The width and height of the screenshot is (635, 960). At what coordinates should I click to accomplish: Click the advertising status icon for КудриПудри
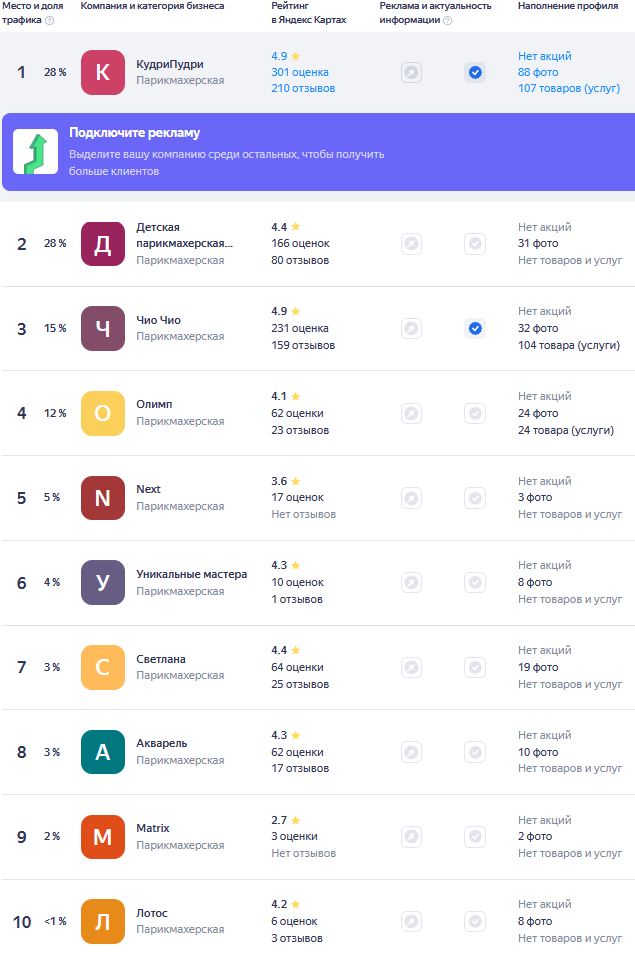tap(411, 73)
